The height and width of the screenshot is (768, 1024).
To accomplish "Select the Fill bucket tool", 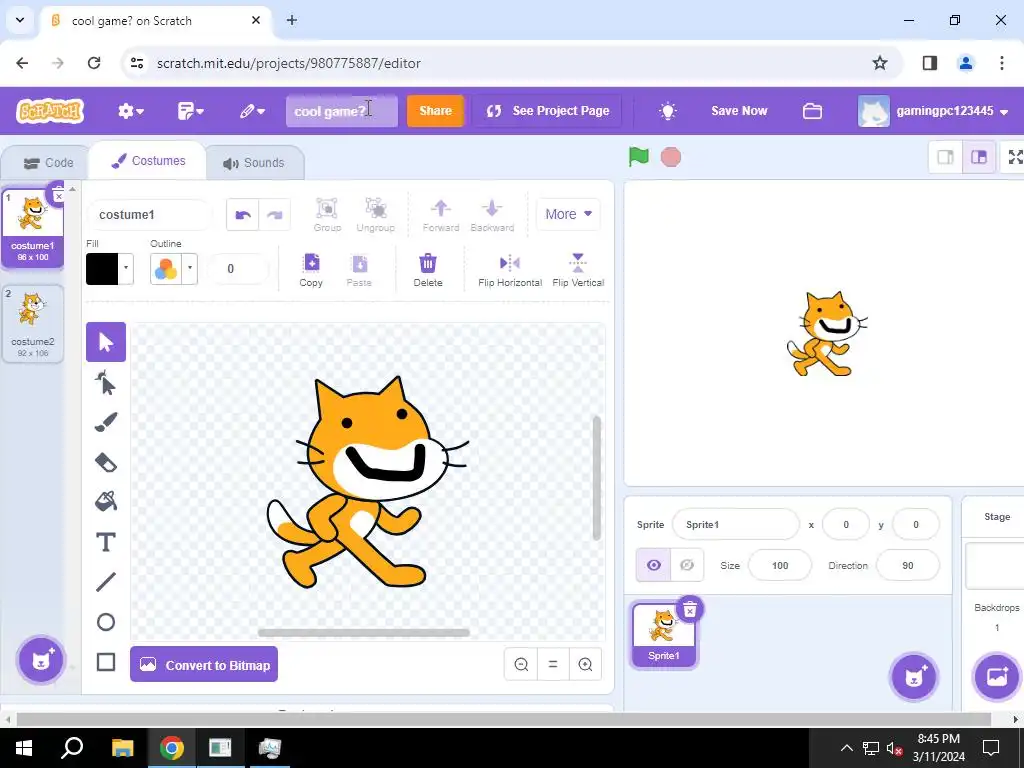I will click(106, 502).
